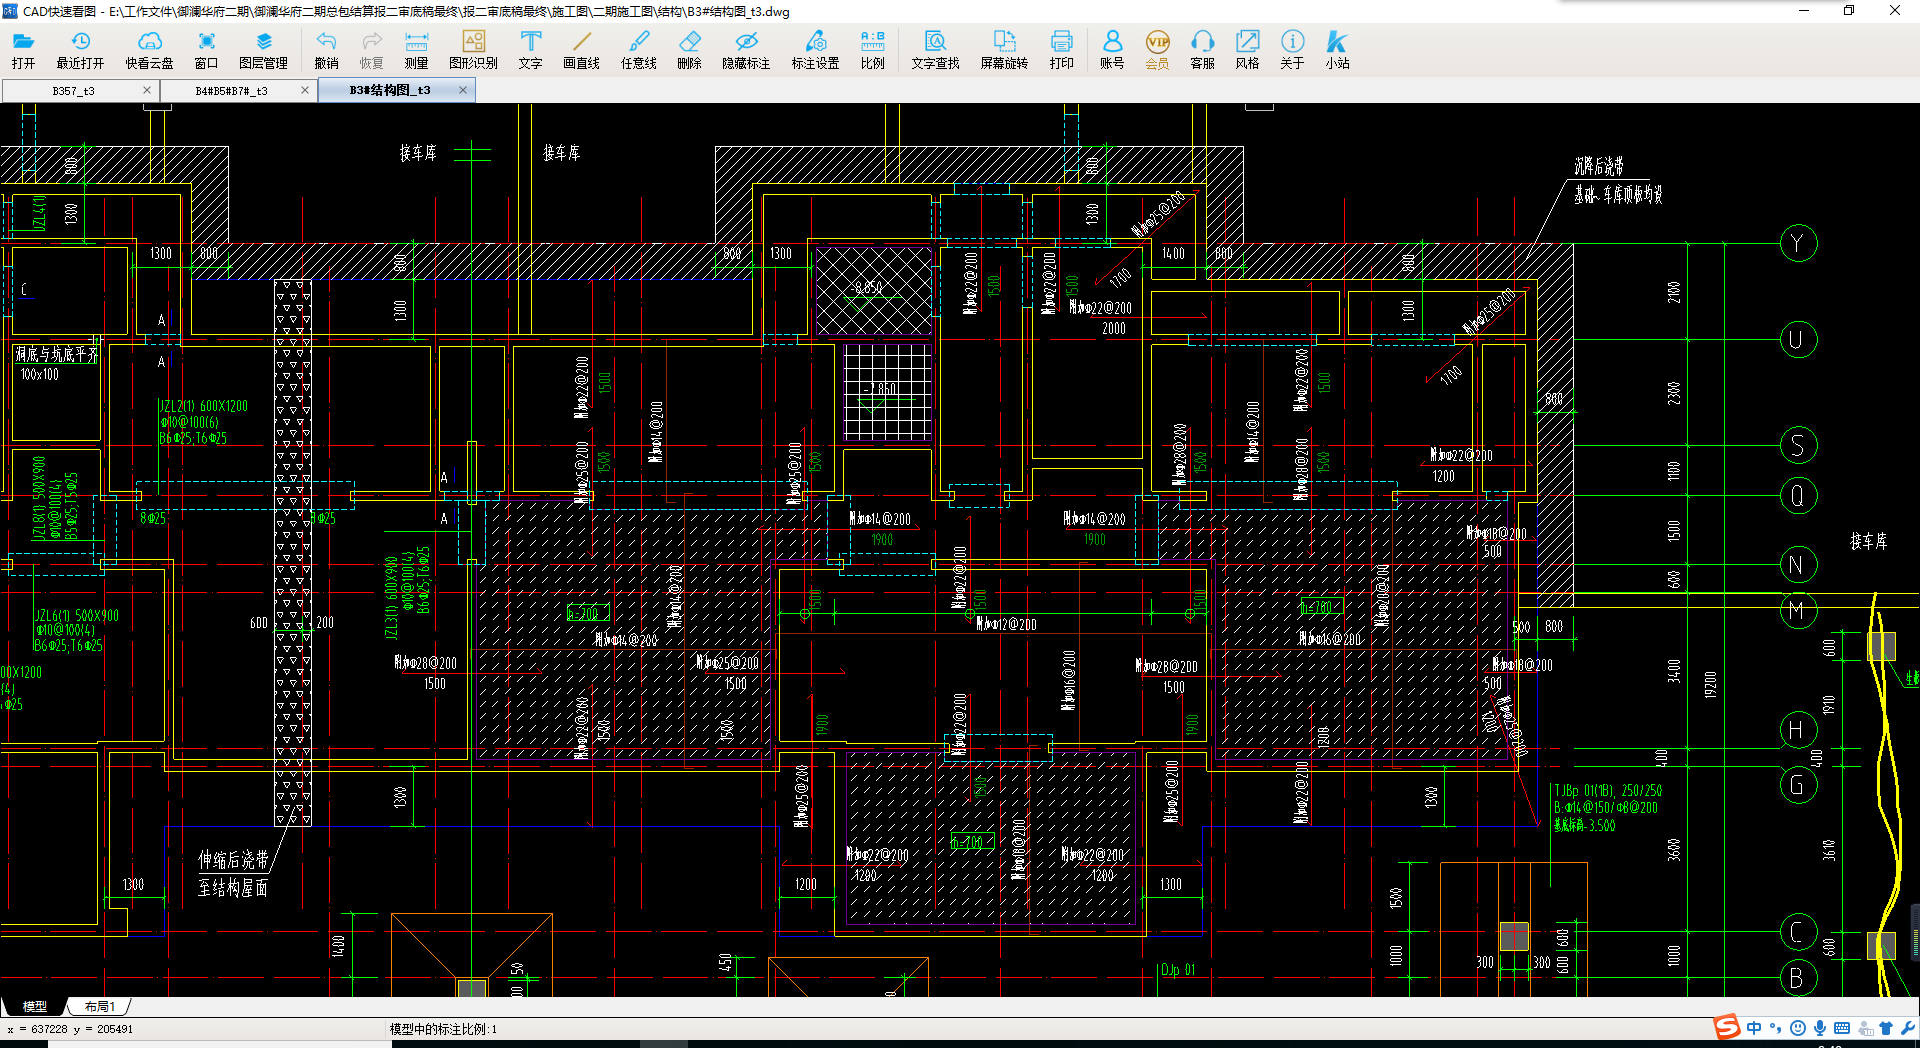Click the 打开 (Open) toolbar icon
Screen dimensions: 1920x1048
tap(23, 49)
